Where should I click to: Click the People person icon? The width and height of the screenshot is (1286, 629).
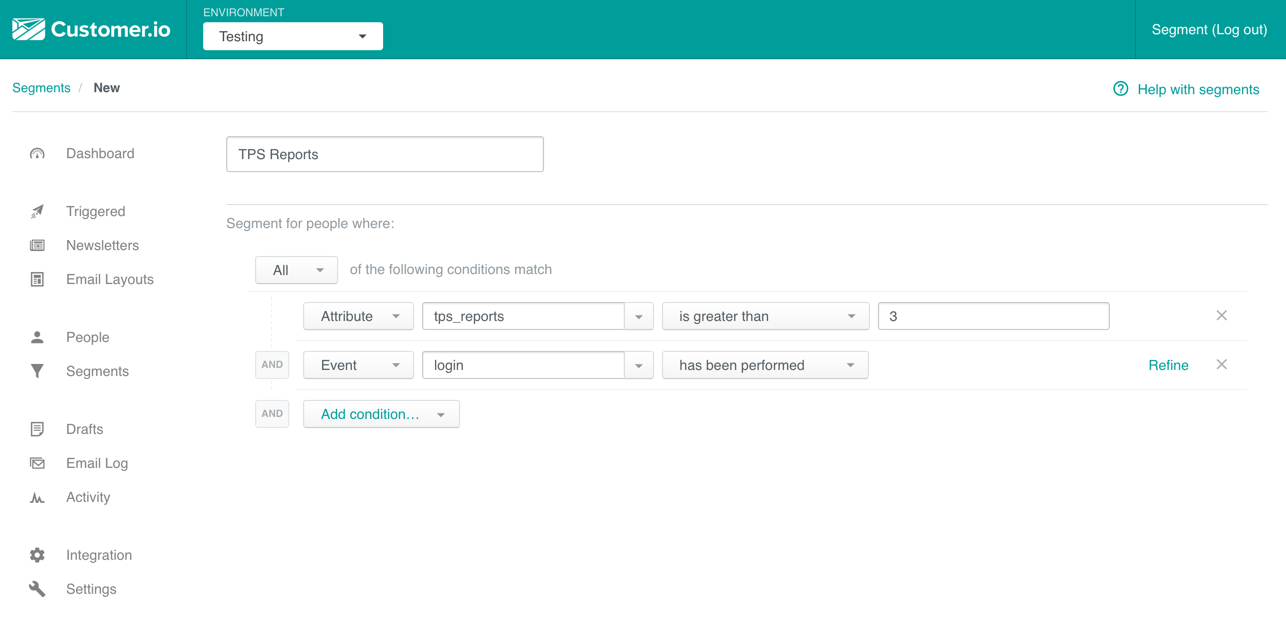(37, 338)
